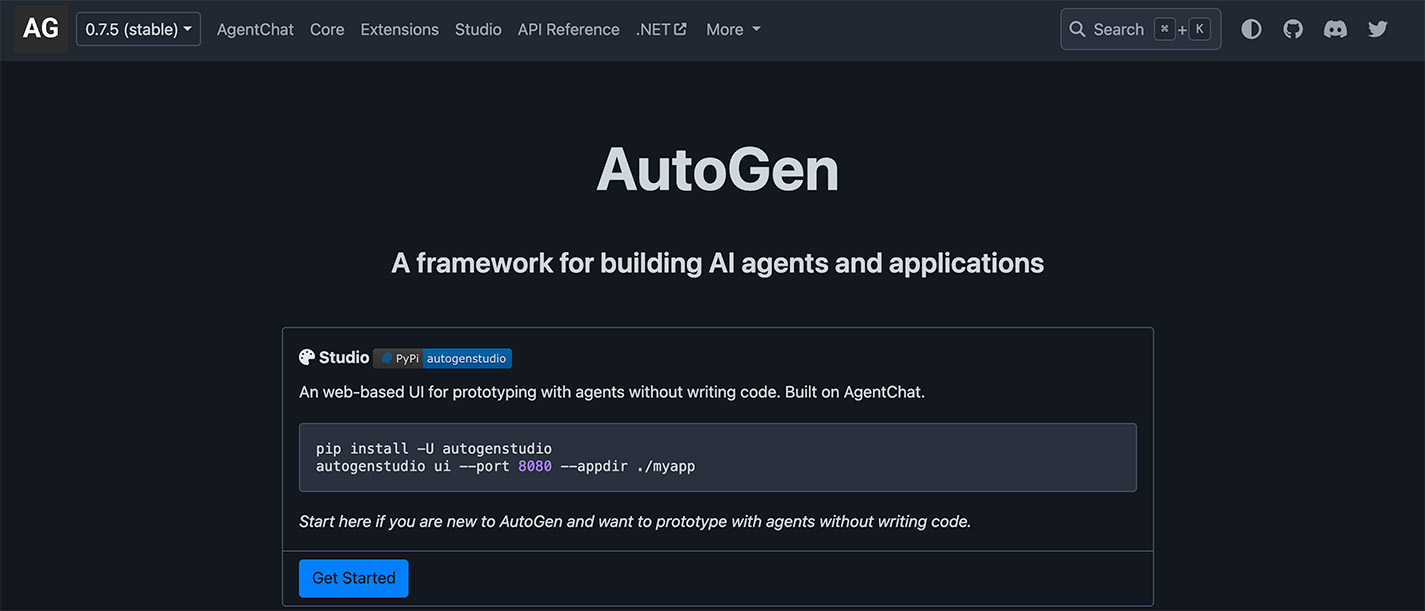
Task: Click the pip install code block
Action: pyautogui.click(x=717, y=457)
